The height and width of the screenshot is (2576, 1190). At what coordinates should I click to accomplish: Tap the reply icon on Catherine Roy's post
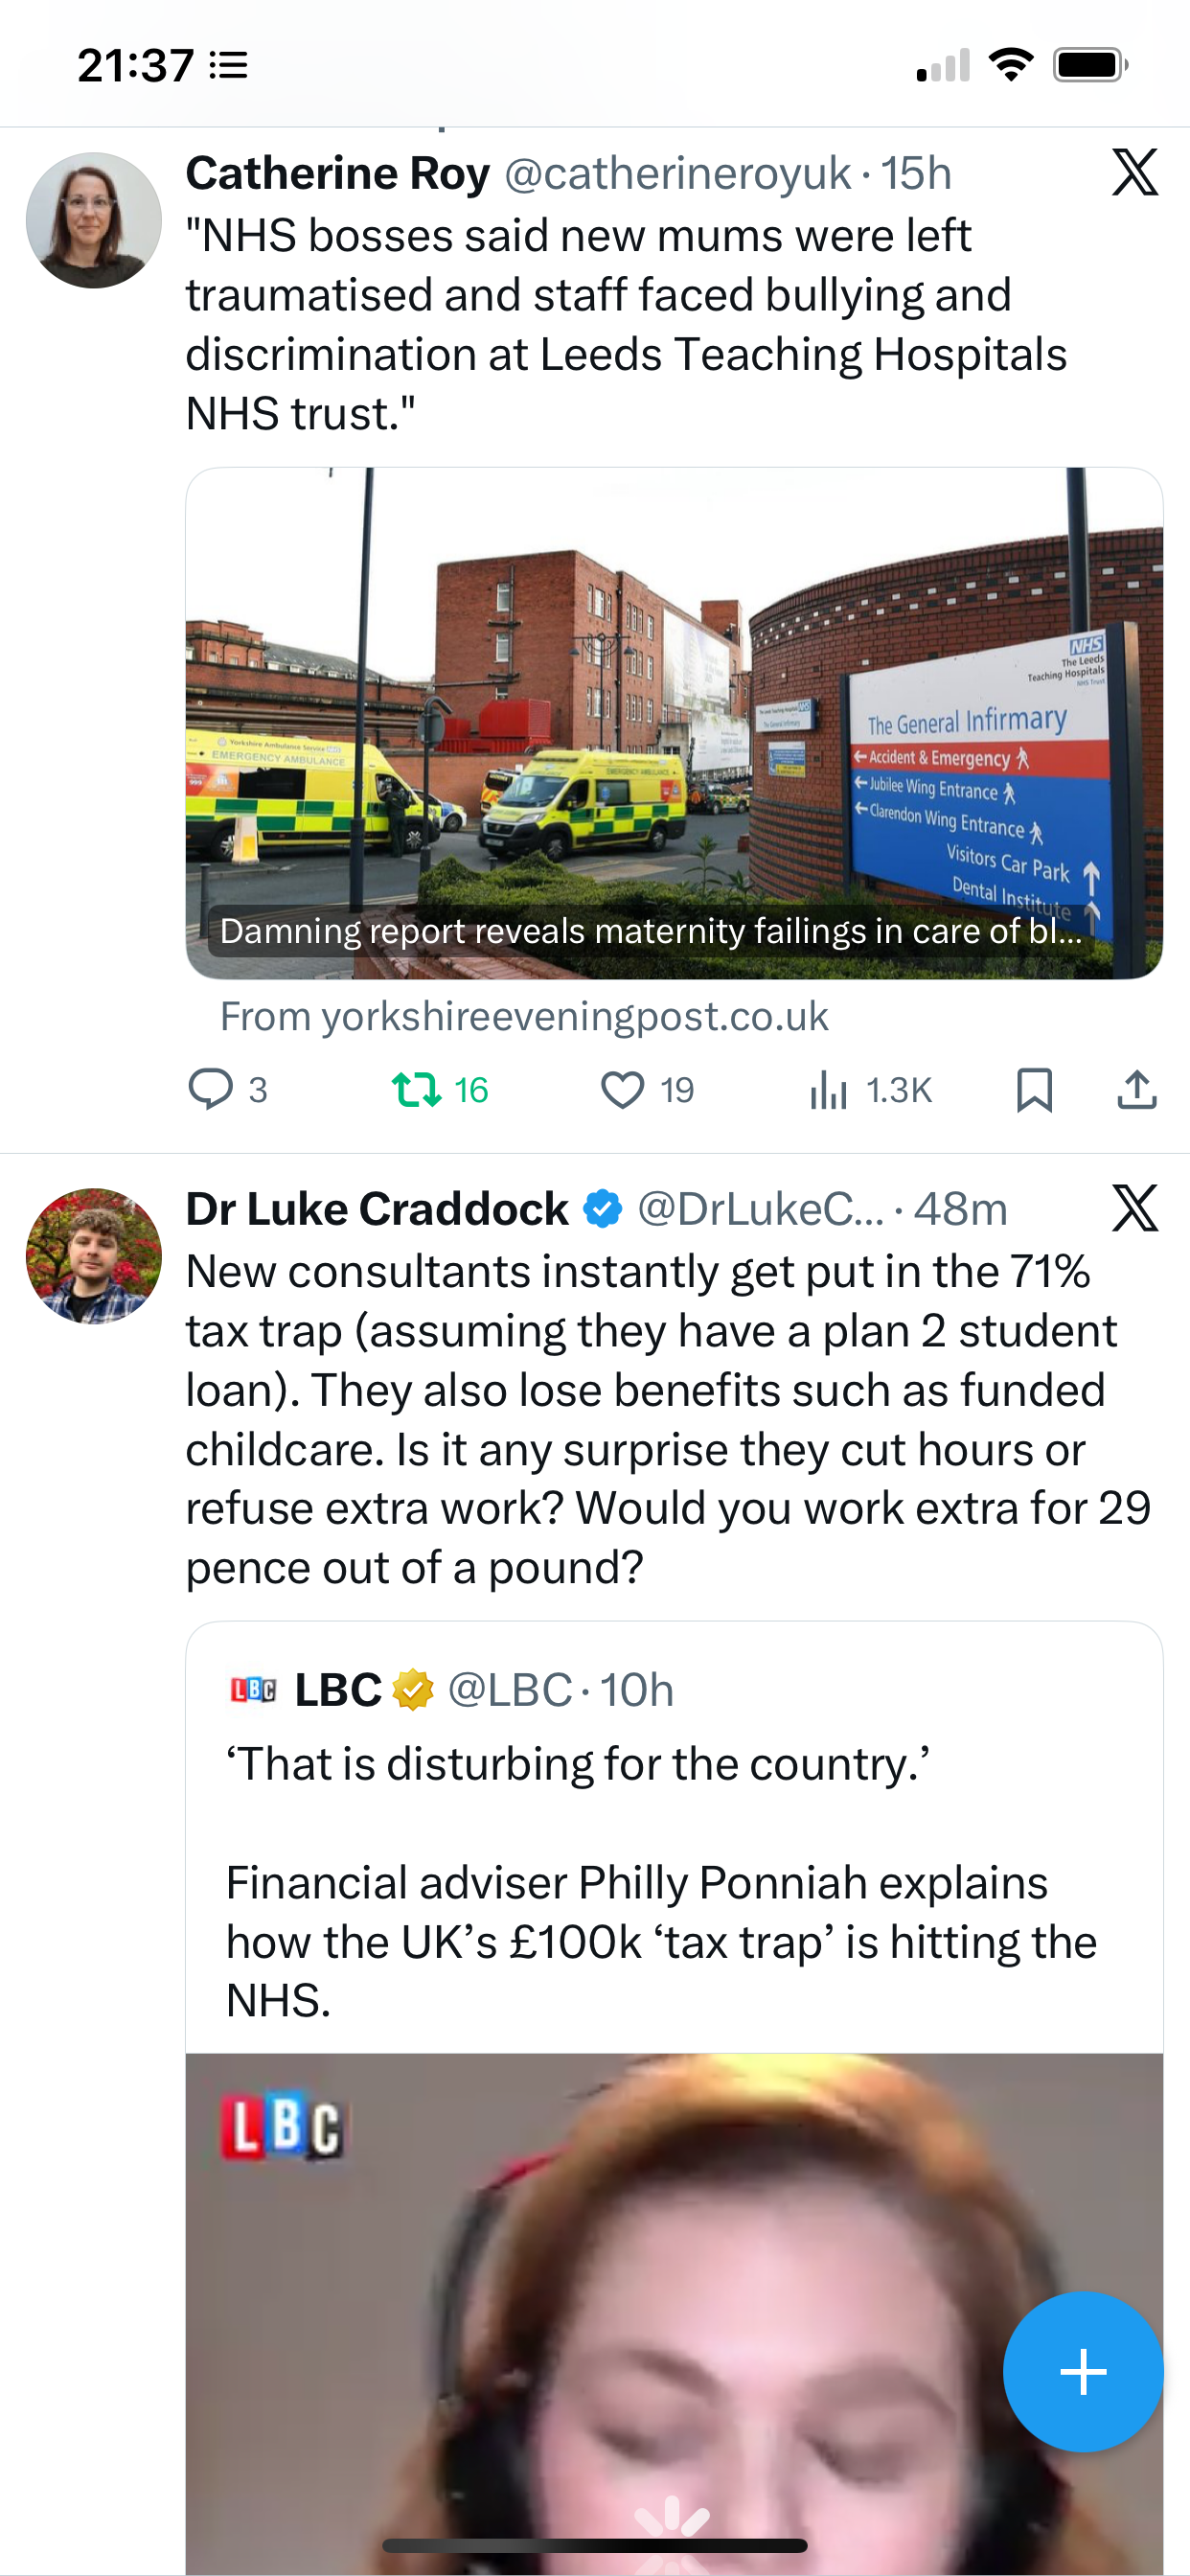click(211, 1089)
